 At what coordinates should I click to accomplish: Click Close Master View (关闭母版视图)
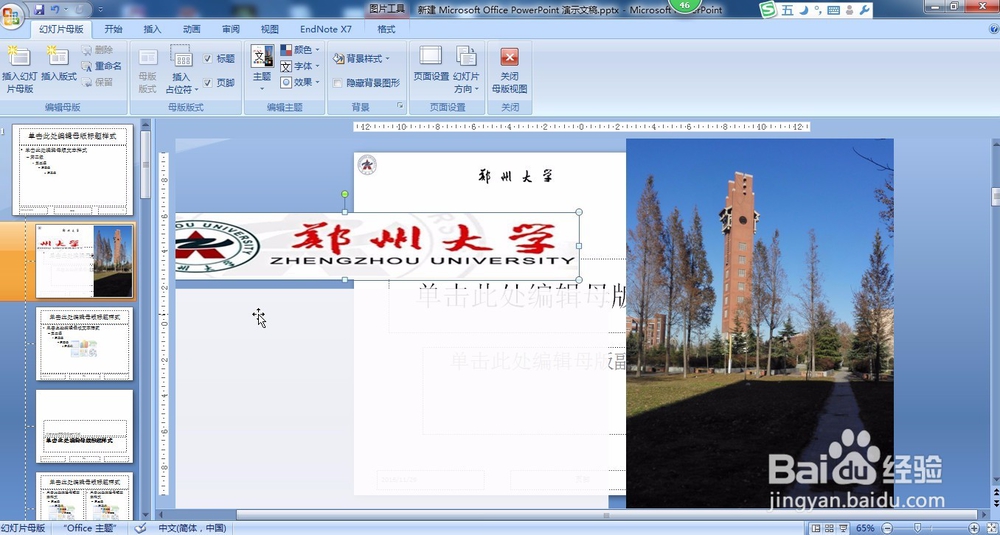tap(510, 70)
